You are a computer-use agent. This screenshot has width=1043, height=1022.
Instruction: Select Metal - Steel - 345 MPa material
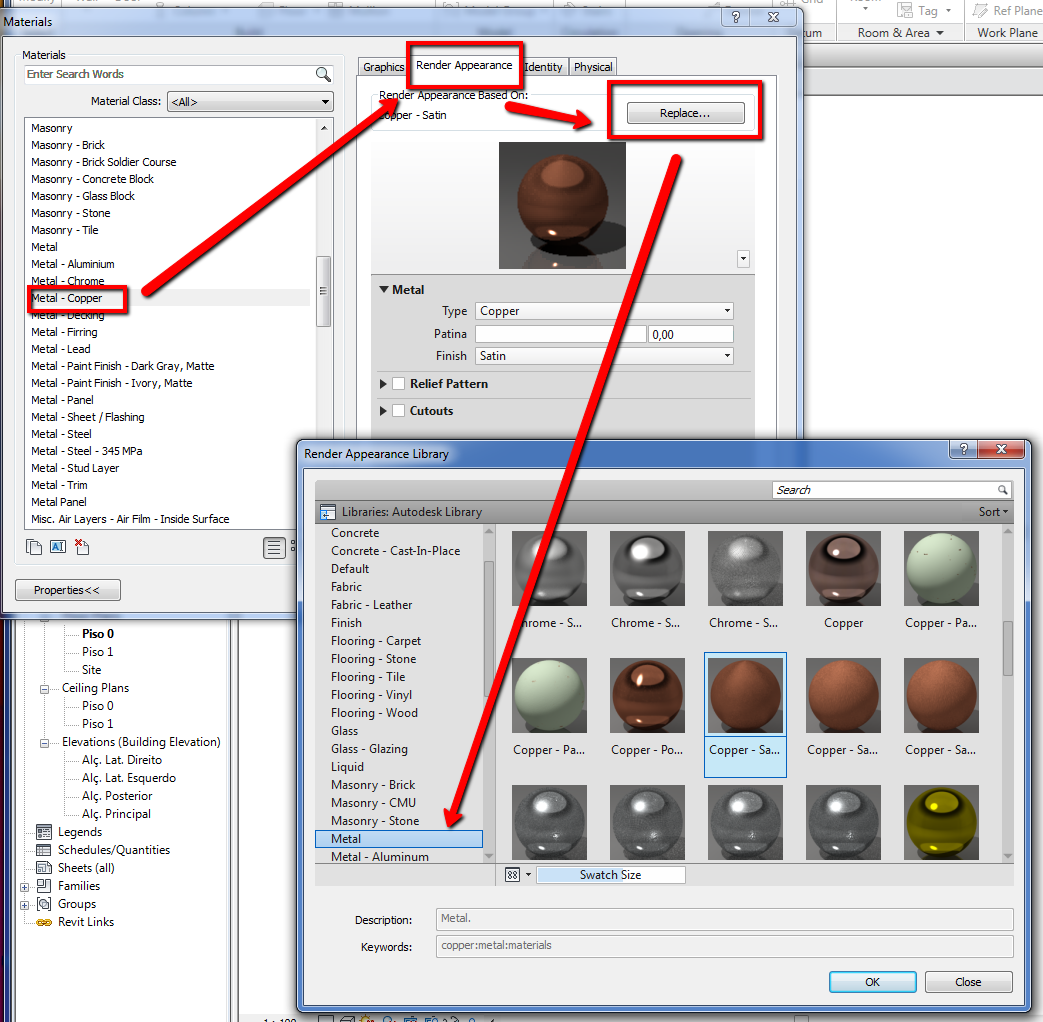[x=86, y=451]
